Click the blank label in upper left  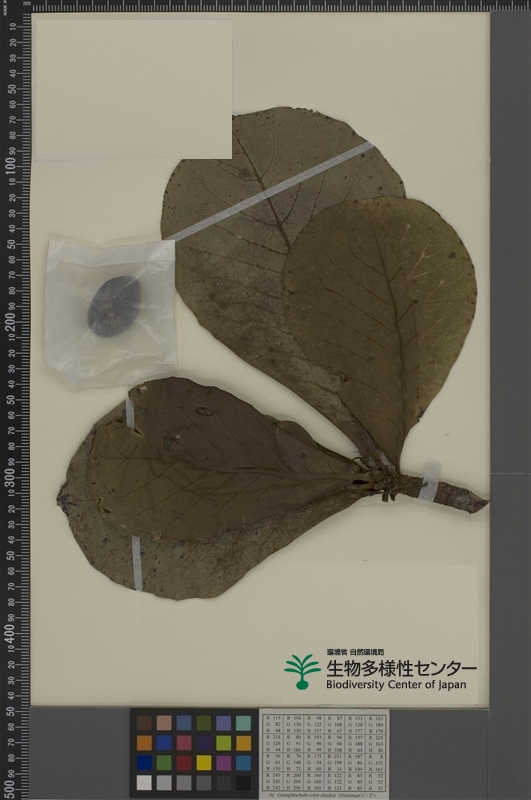(133, 89)
